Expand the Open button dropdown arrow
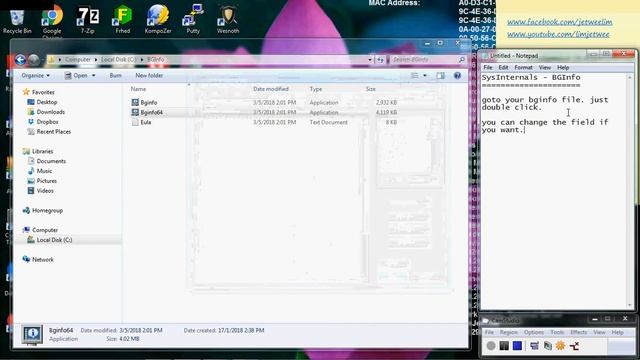The image size is (640, 360). coord(93,76)
